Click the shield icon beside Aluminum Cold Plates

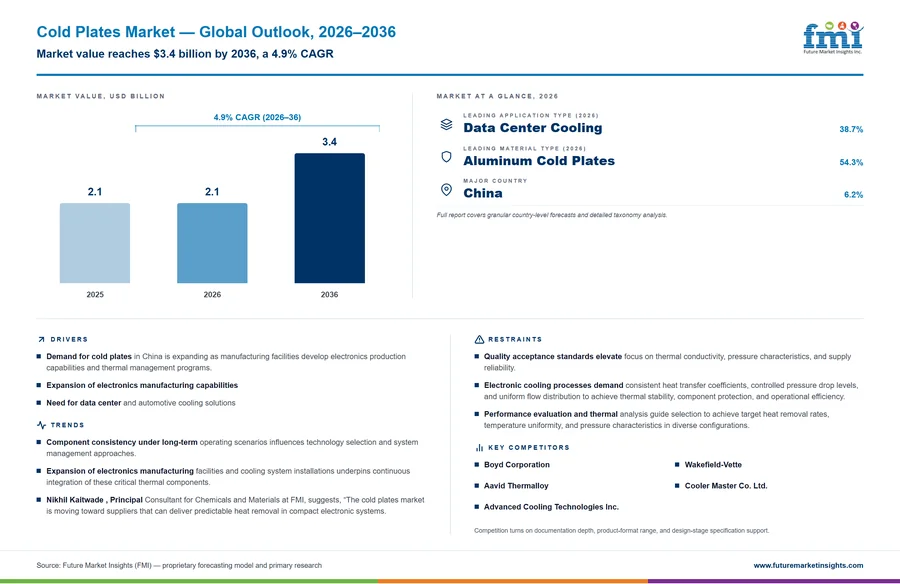coord(447,157)
